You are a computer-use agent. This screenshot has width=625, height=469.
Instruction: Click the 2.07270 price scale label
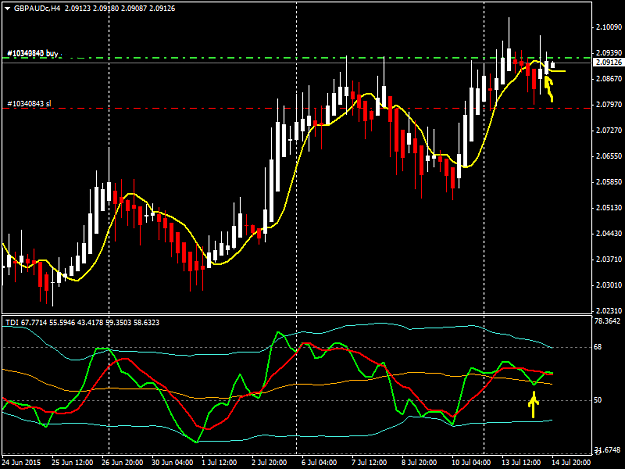(608, 130)
